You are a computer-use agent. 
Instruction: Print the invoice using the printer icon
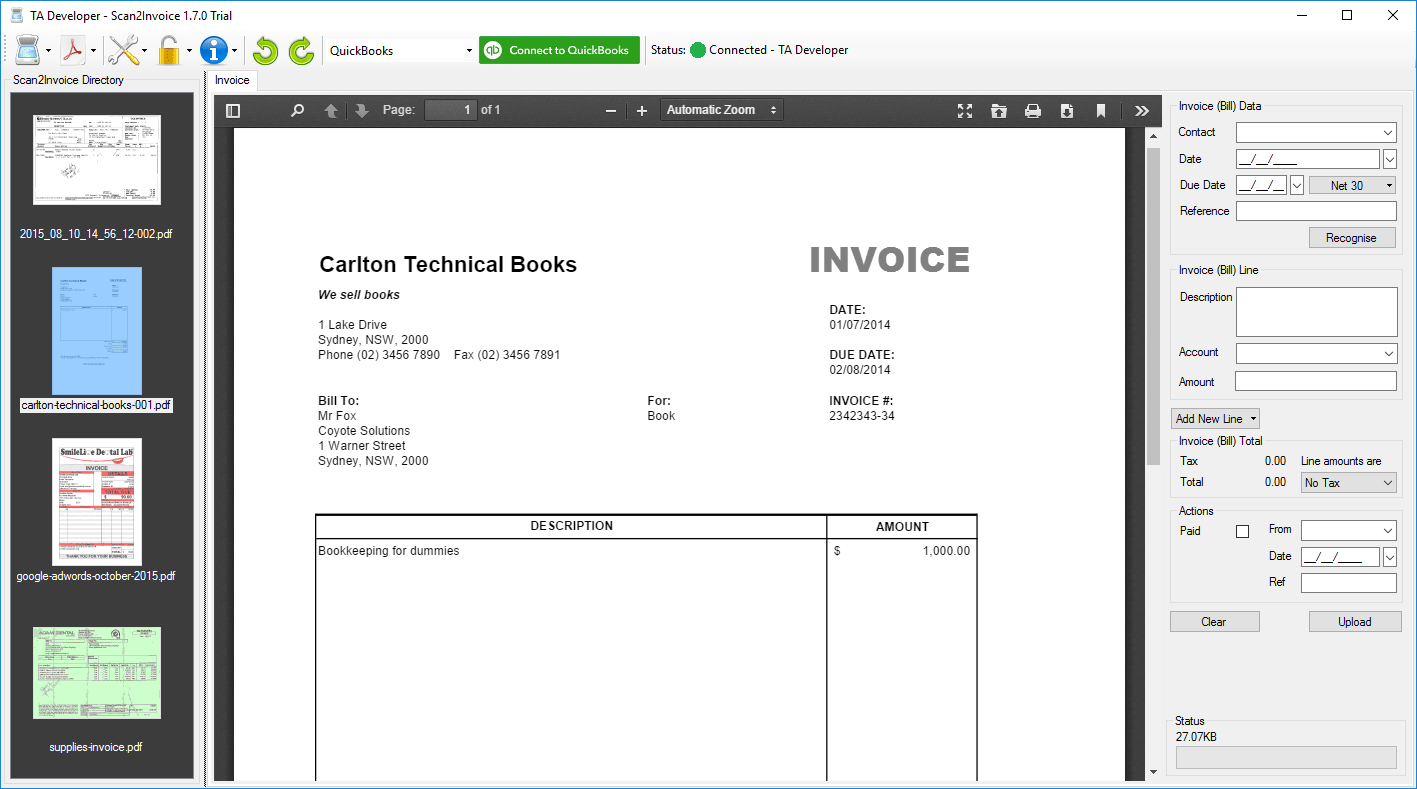tap(1032, 110)
